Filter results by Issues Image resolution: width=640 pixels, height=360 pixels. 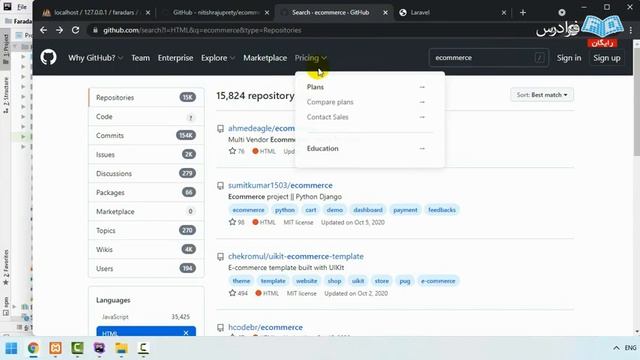[x=146, y=155]
